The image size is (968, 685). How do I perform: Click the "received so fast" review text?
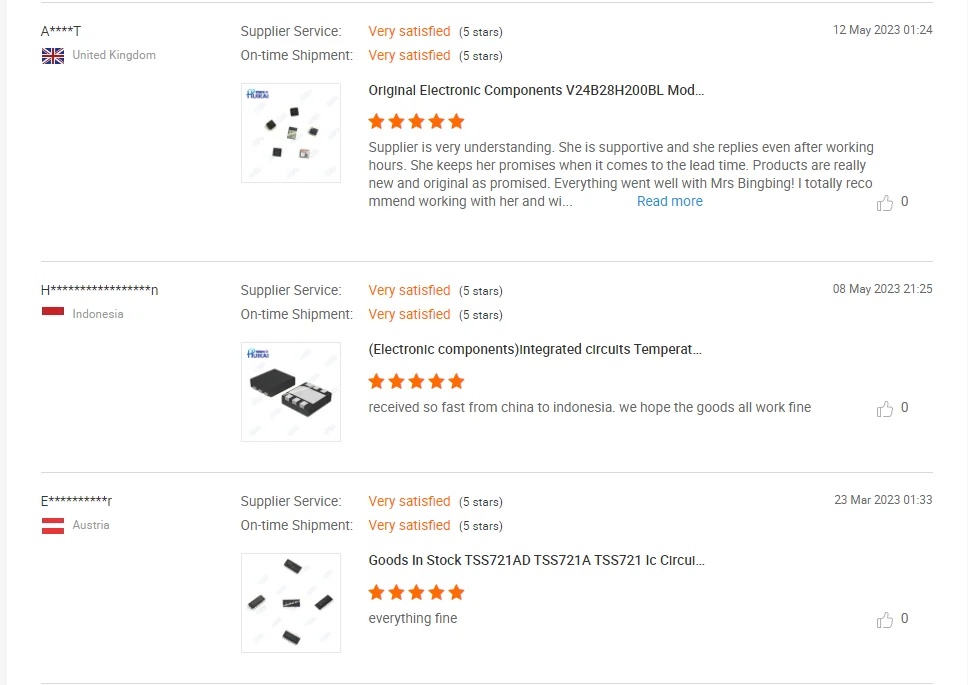point(589,408)
